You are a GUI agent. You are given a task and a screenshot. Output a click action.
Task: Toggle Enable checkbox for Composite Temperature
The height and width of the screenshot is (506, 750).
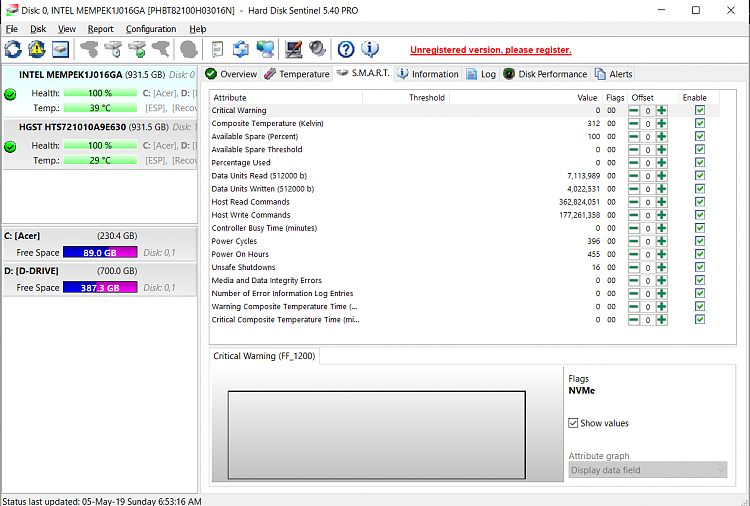pos(700,123)
